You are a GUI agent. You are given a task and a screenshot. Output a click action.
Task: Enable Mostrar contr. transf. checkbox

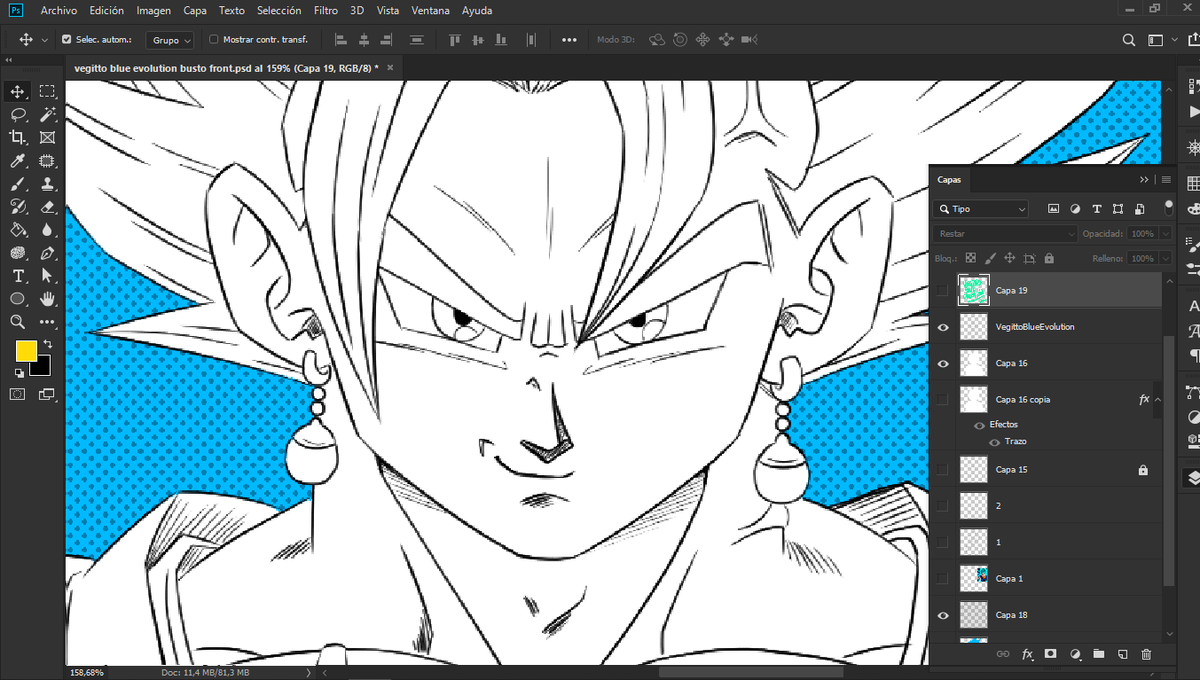tap(213, 40)
